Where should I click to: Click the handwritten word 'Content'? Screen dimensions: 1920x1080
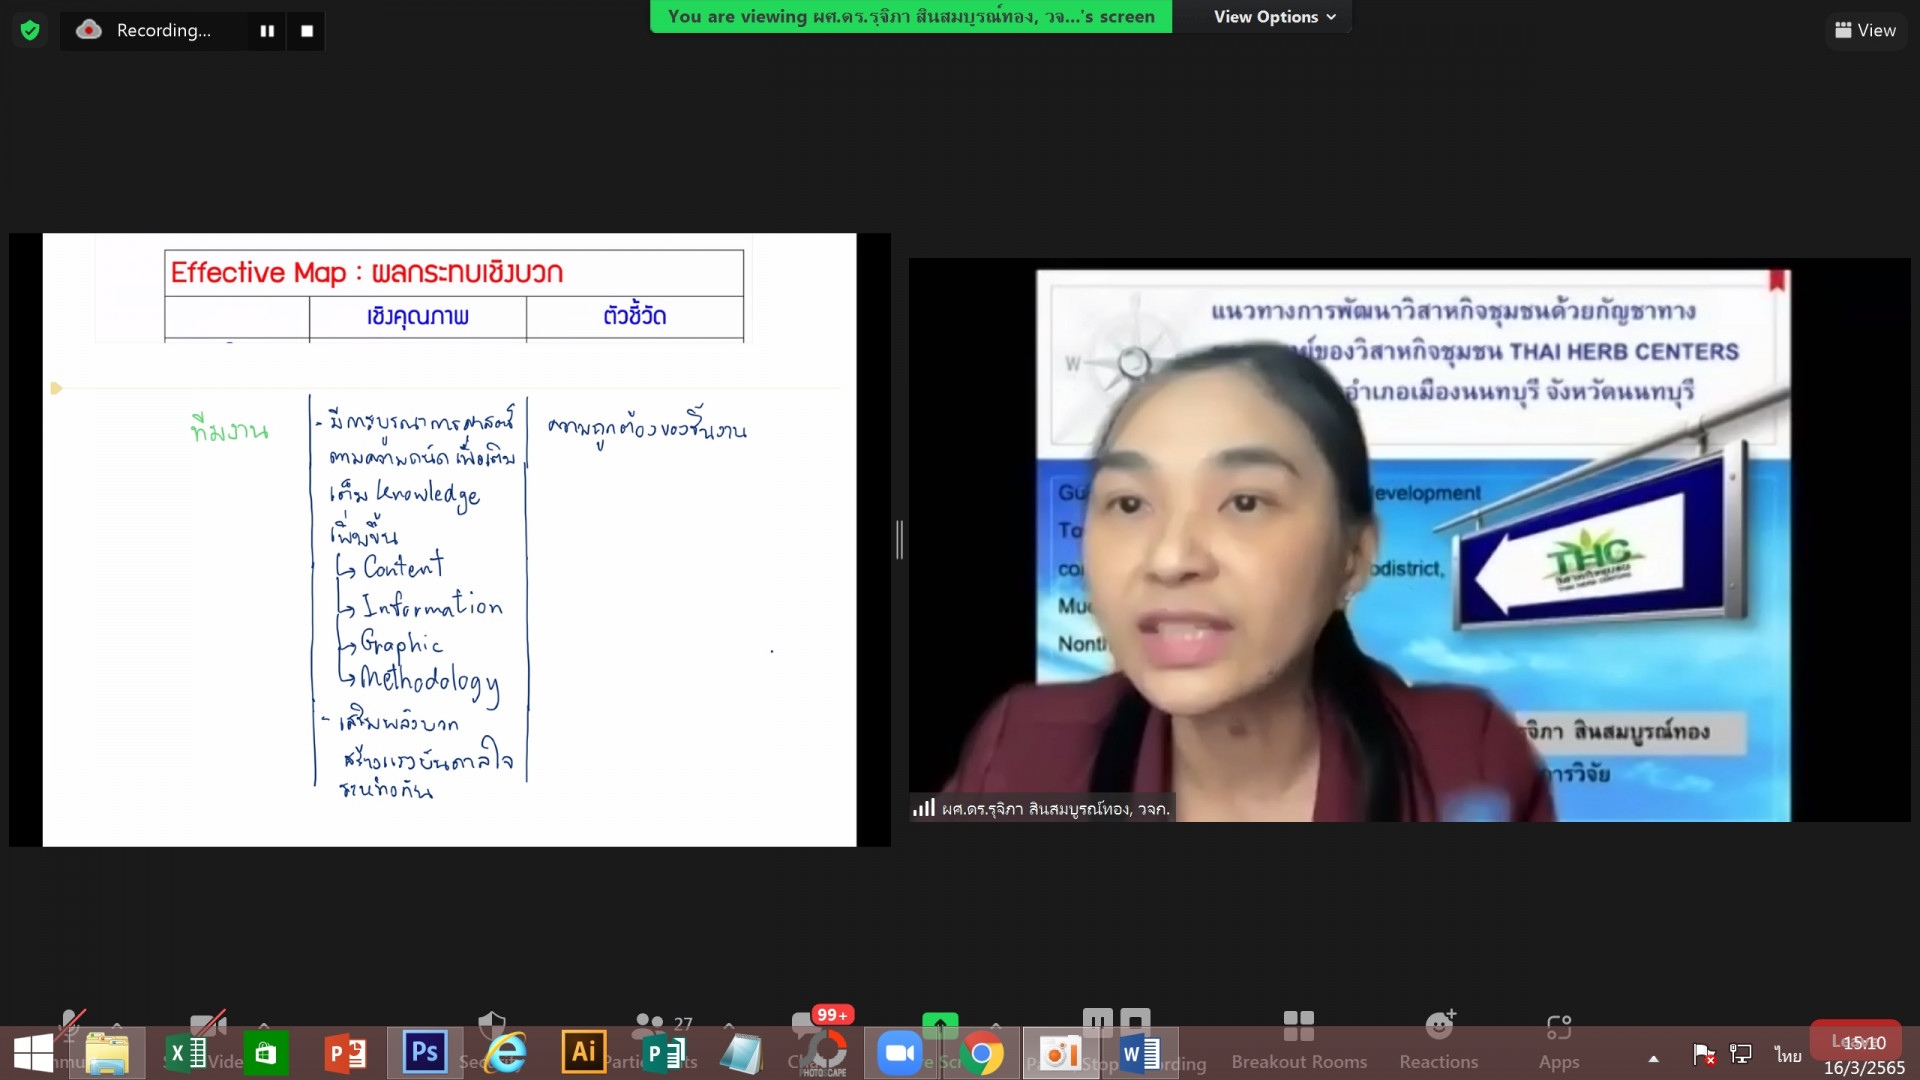coord(403,566)
